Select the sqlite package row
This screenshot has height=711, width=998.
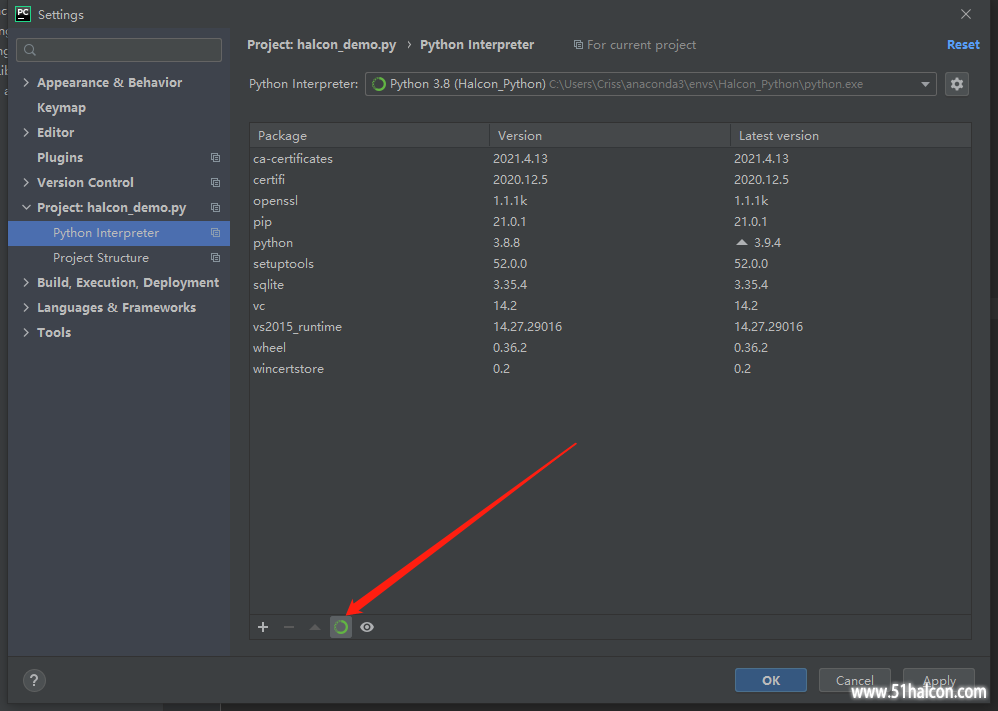click(610, 285)
